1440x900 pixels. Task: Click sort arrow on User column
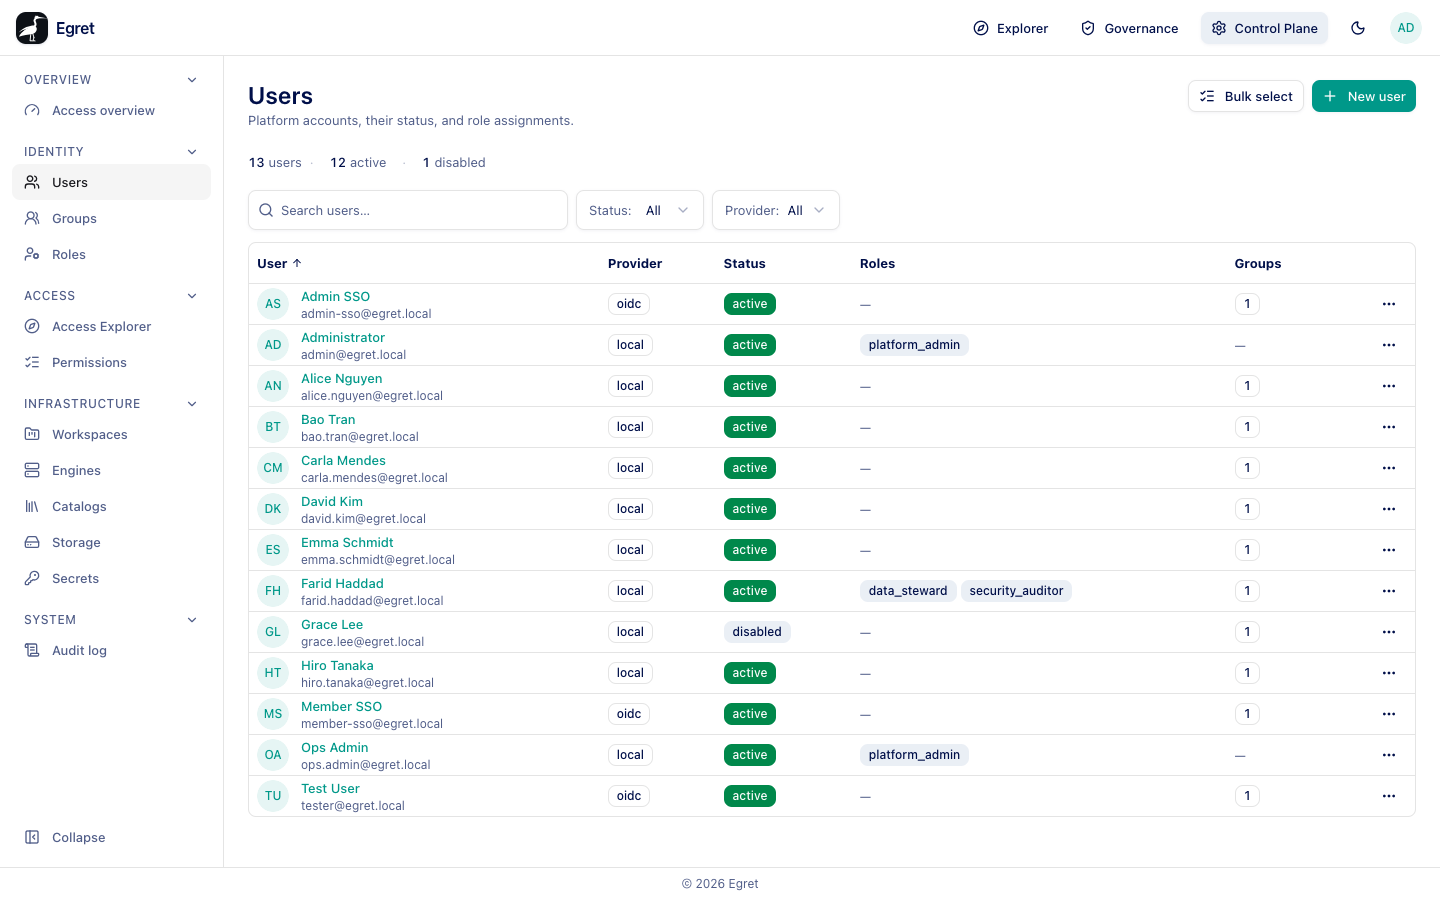[x=297, y=263]
